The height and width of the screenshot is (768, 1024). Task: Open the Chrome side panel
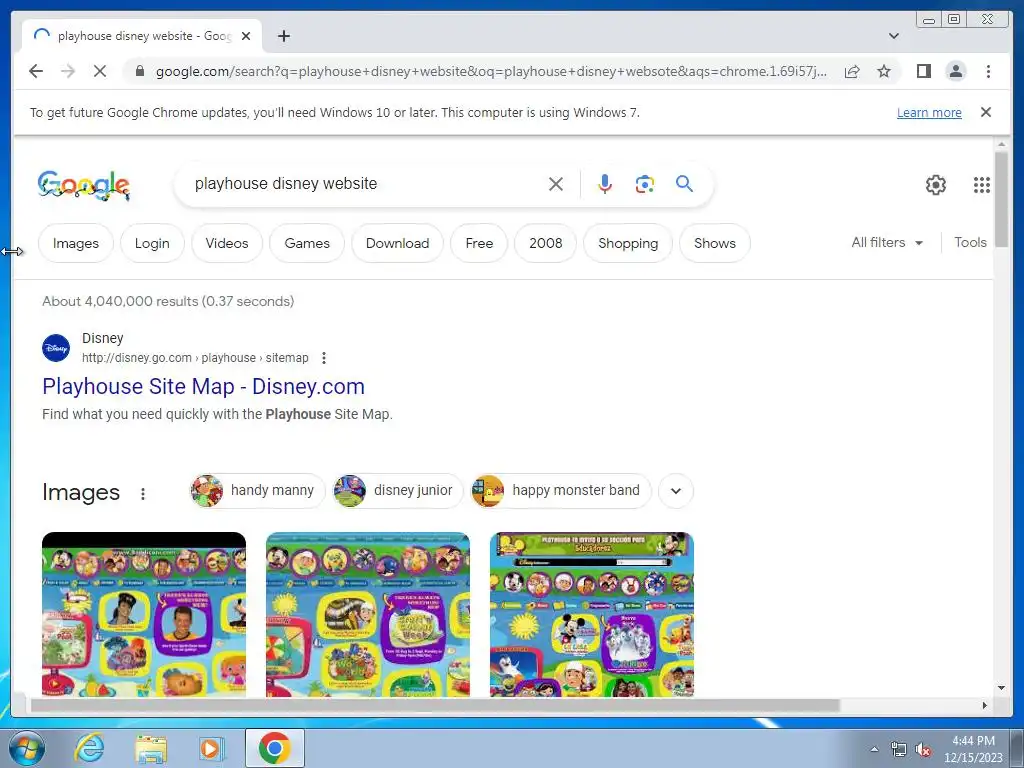pyautogui.click(x=923, y=71)
